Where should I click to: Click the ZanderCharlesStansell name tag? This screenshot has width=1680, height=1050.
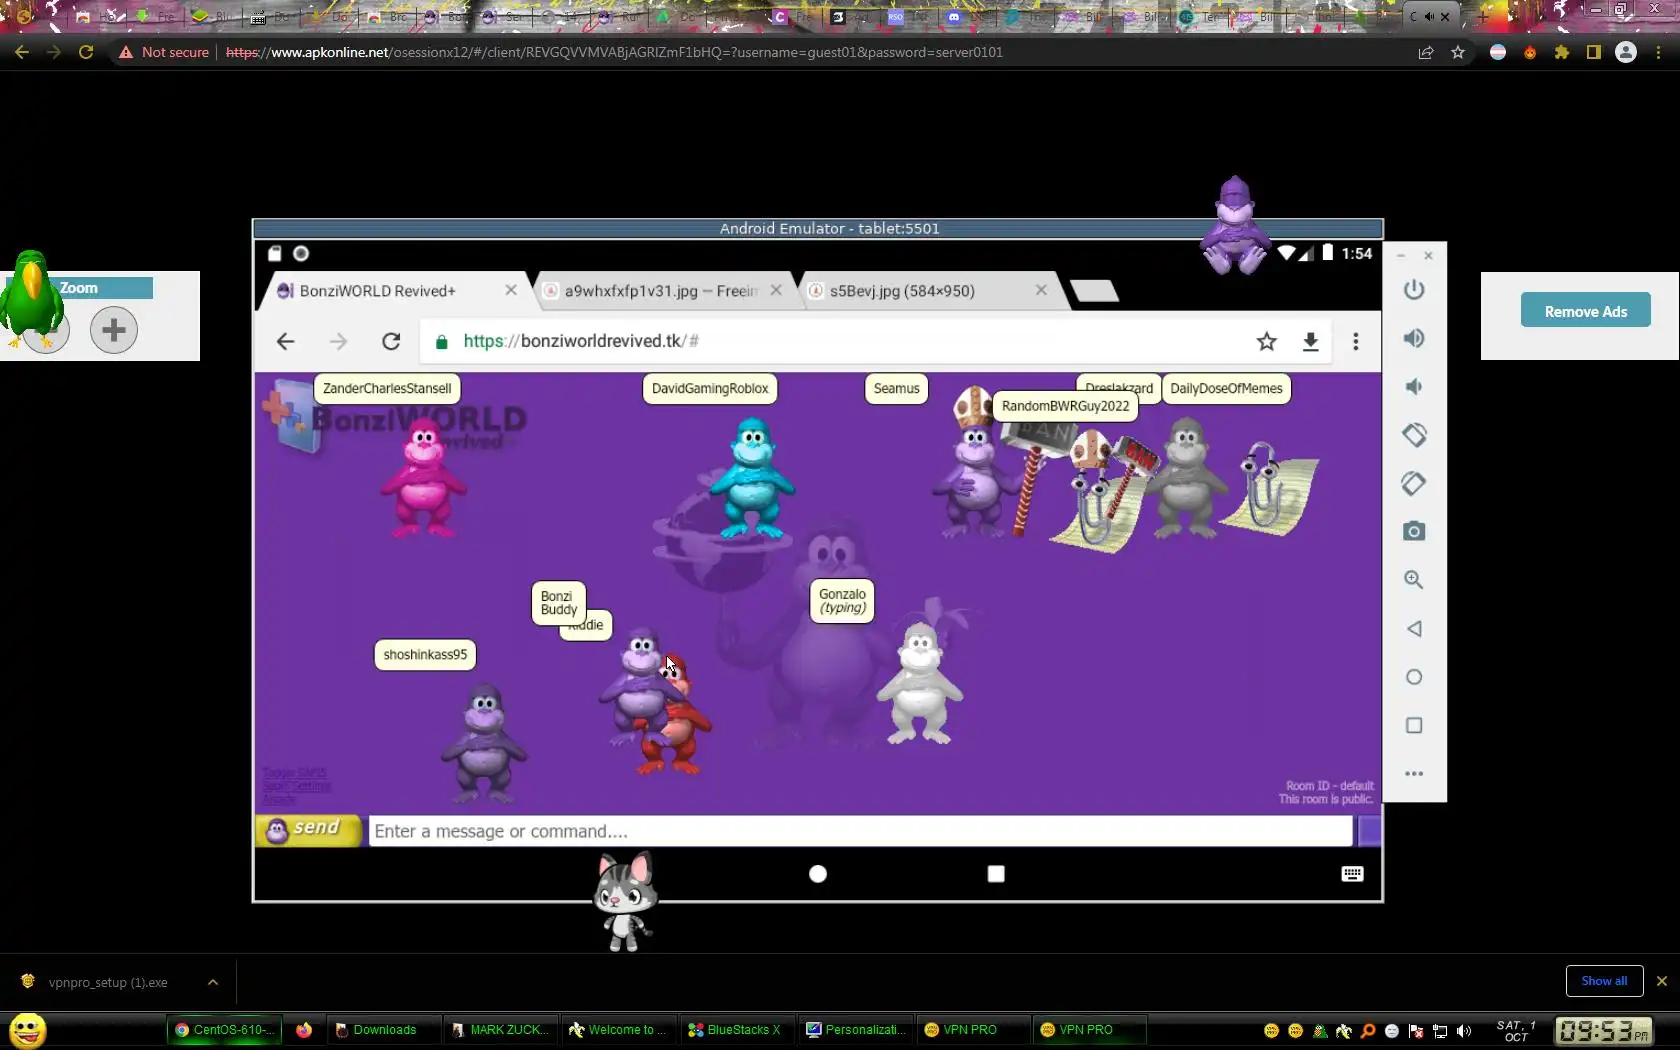[387, 389]
